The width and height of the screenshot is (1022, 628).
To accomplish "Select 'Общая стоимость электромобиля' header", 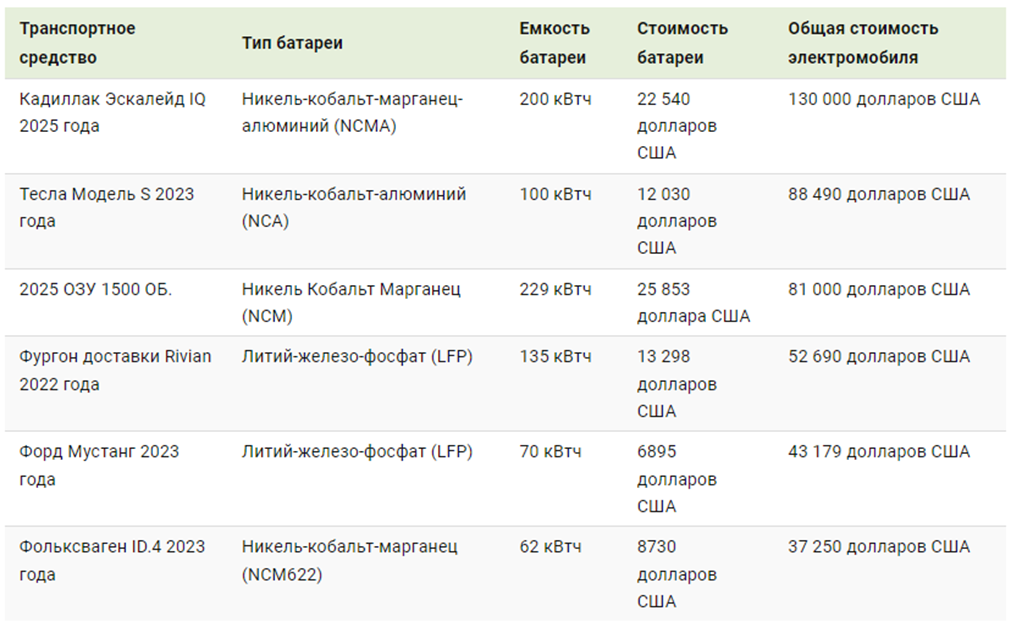I will 862,43.
